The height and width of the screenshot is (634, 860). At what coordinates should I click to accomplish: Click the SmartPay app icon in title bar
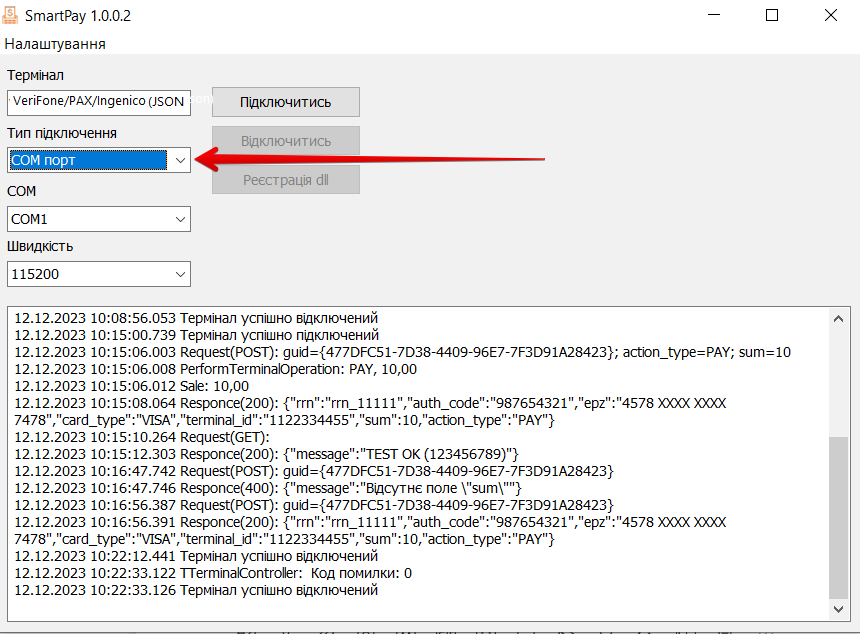pyautogui.click(x=14, y=16)
